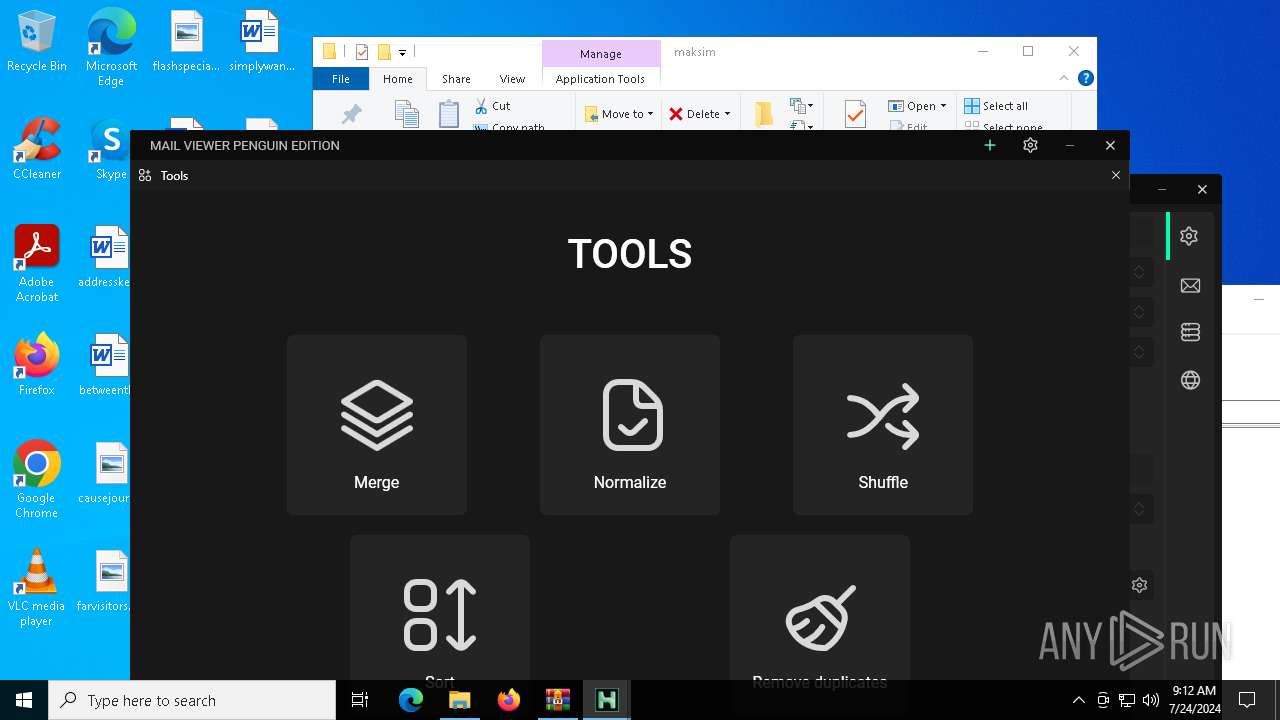Open the Normalize tool card
This screenshot has width=1280, height=720.
coord(630,425)
